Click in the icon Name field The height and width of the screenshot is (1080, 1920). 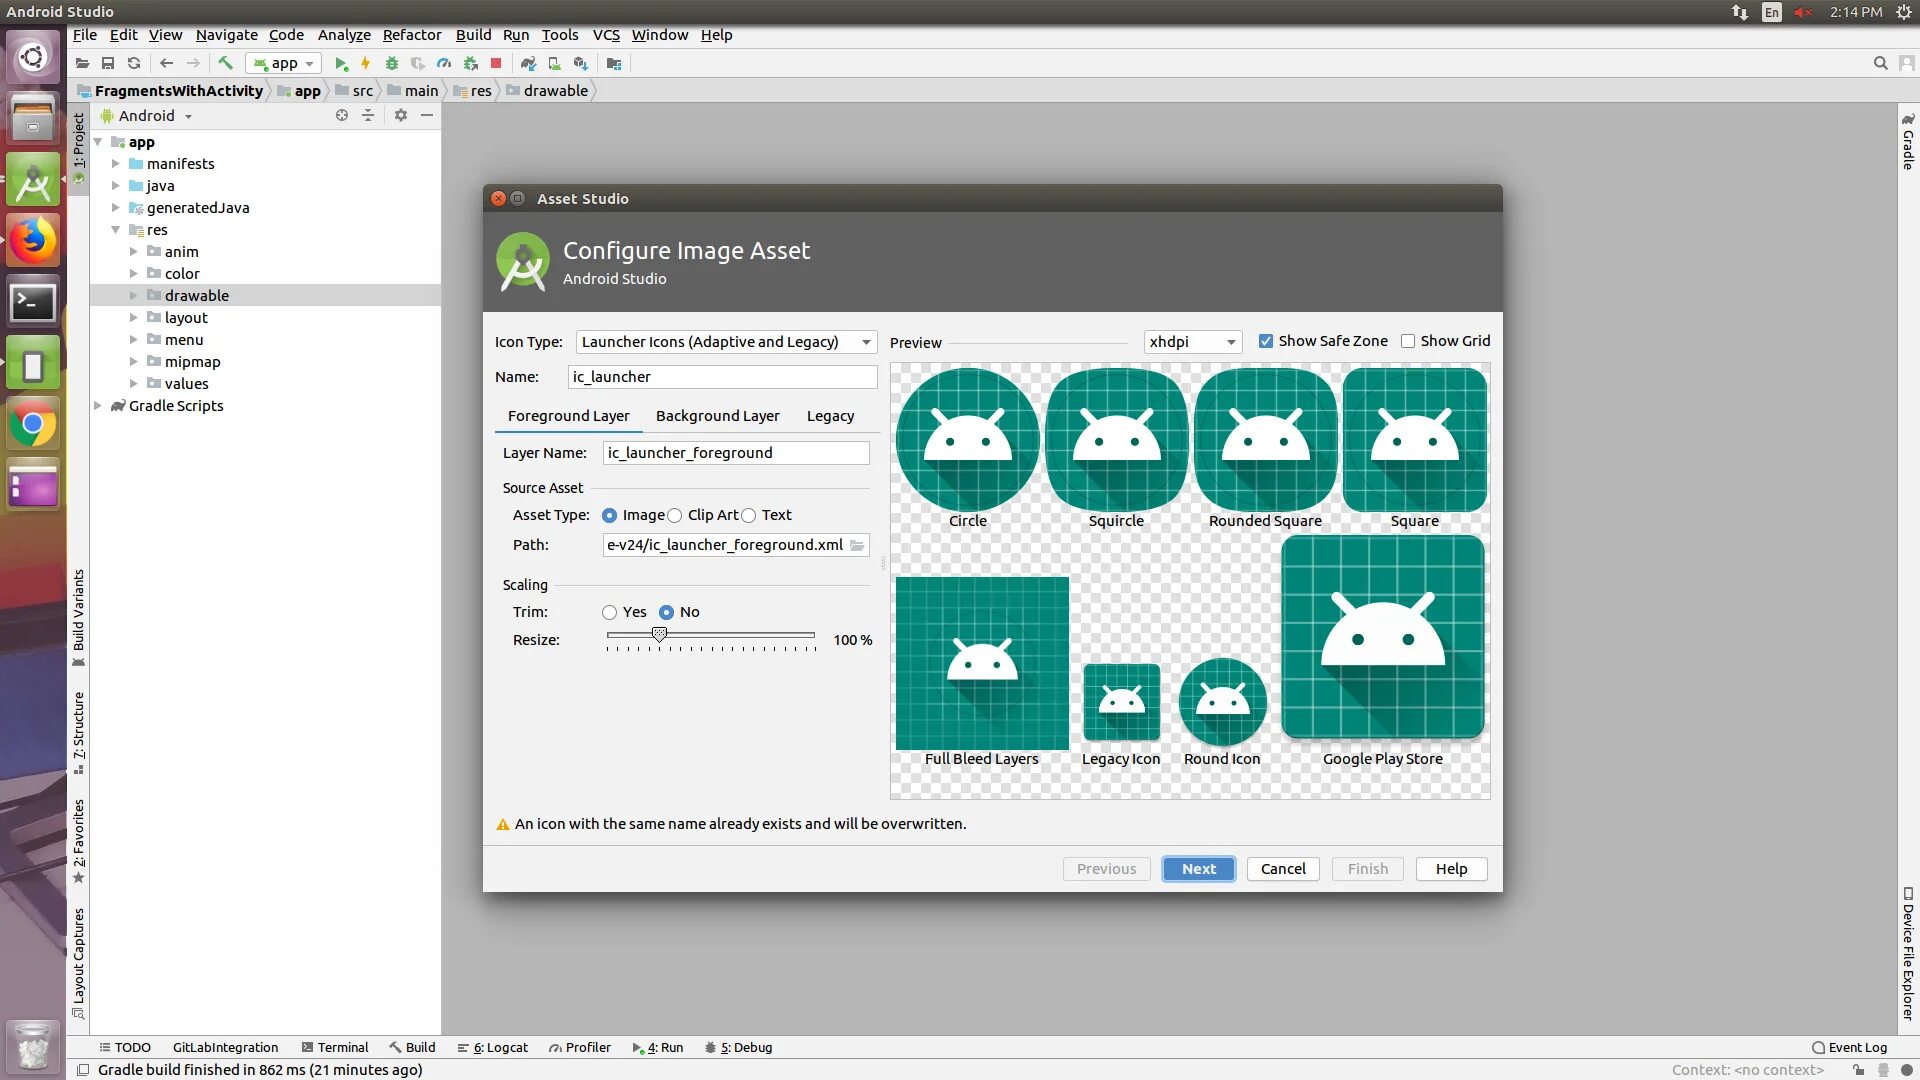tap(723, 377)
